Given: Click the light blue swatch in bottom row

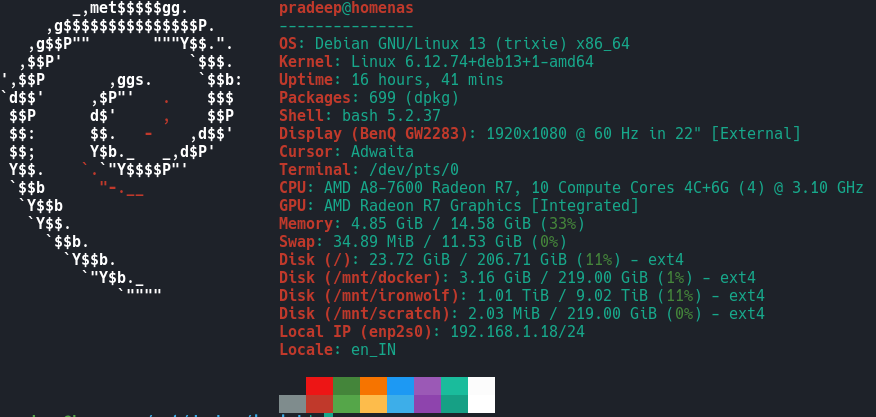Looking at the screenshot, I should [x=401, y=404].
